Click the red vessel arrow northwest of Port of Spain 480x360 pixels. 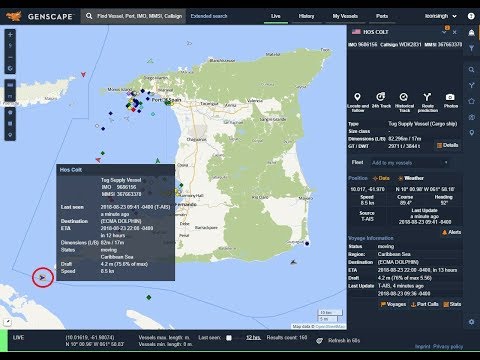[83, 74]
